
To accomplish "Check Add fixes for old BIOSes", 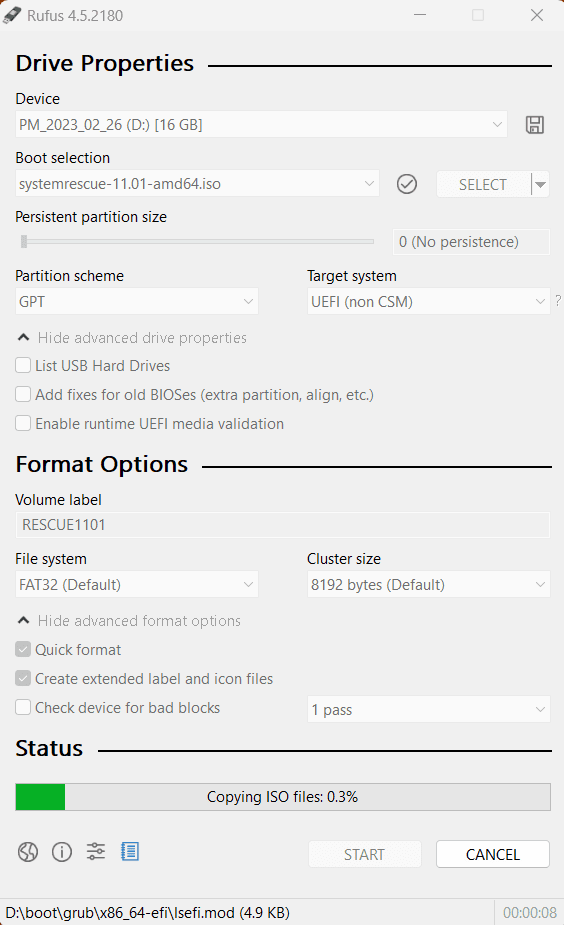I will pyautogui.click(x=23, y=394).
